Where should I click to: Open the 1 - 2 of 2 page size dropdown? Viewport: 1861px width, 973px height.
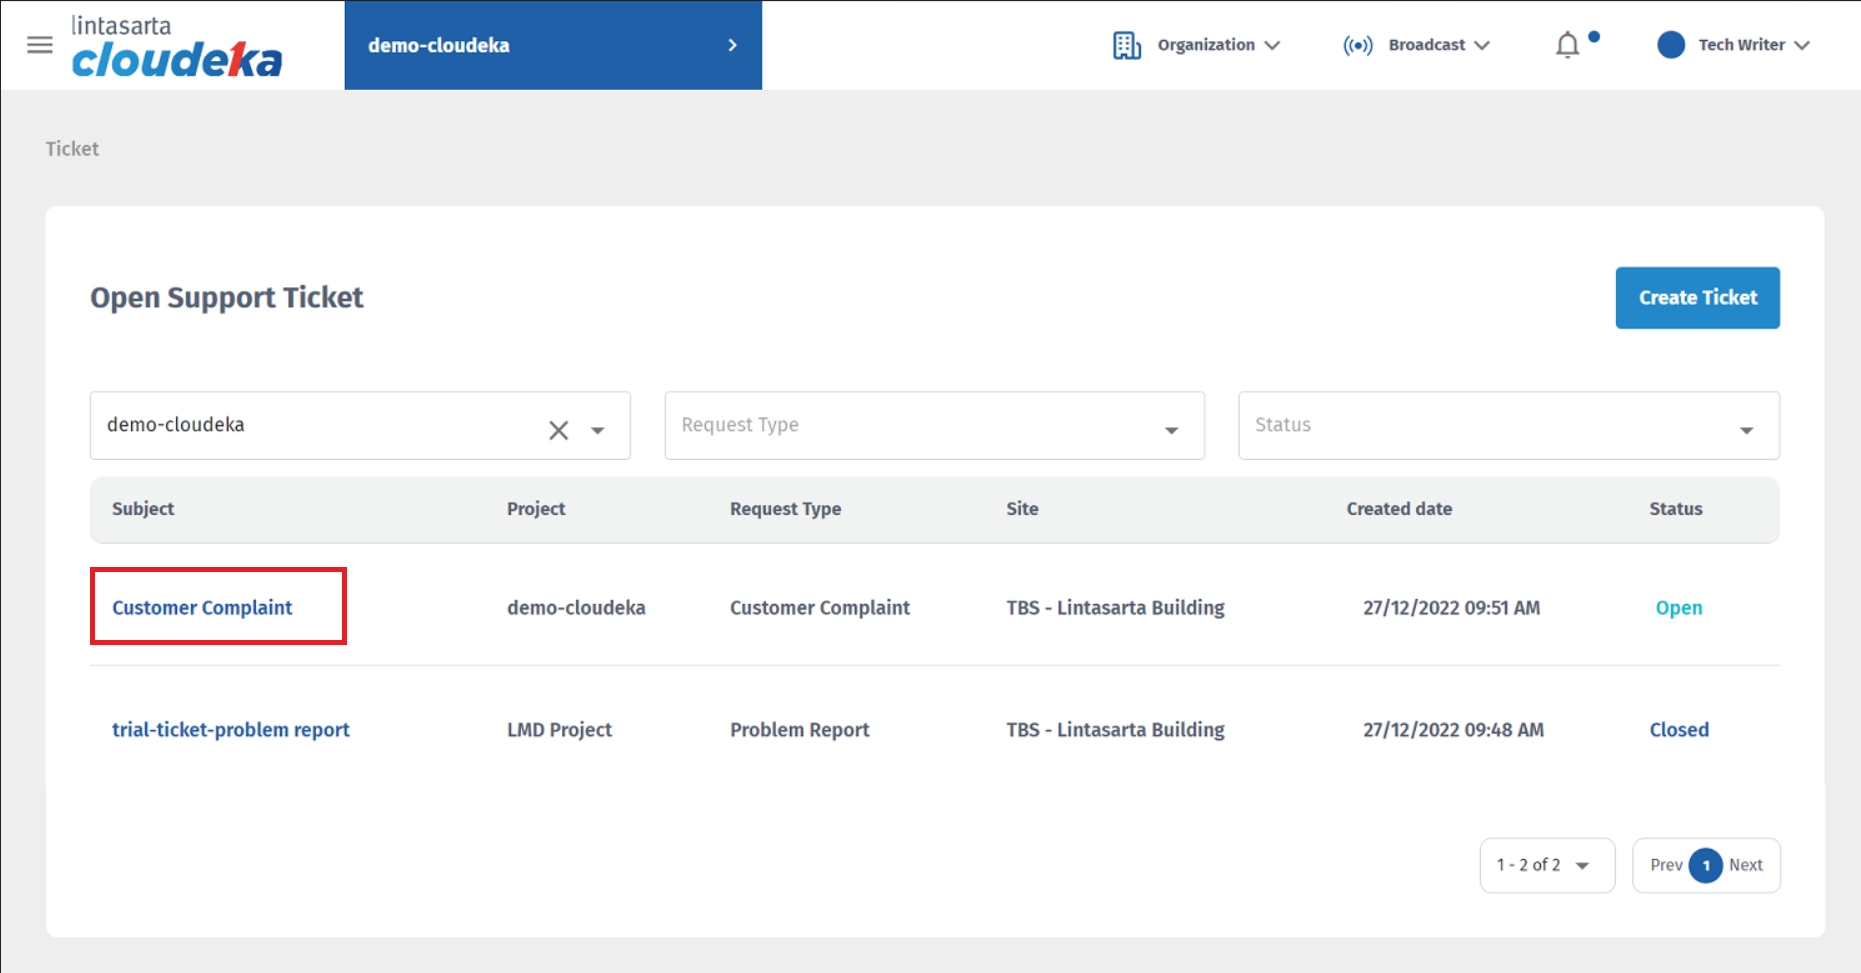tap(1546, 865)
